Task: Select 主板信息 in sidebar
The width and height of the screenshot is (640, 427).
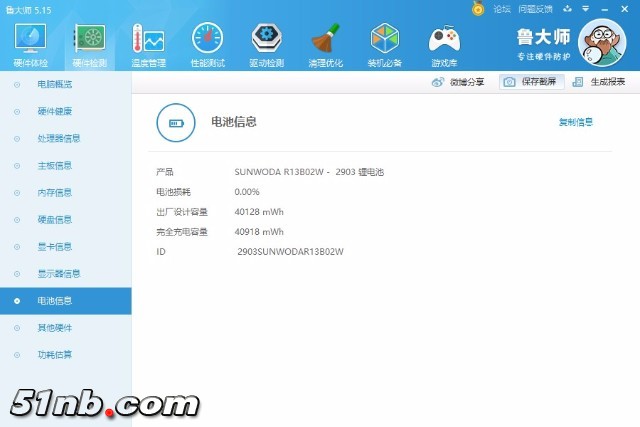Action: point(66,165)
